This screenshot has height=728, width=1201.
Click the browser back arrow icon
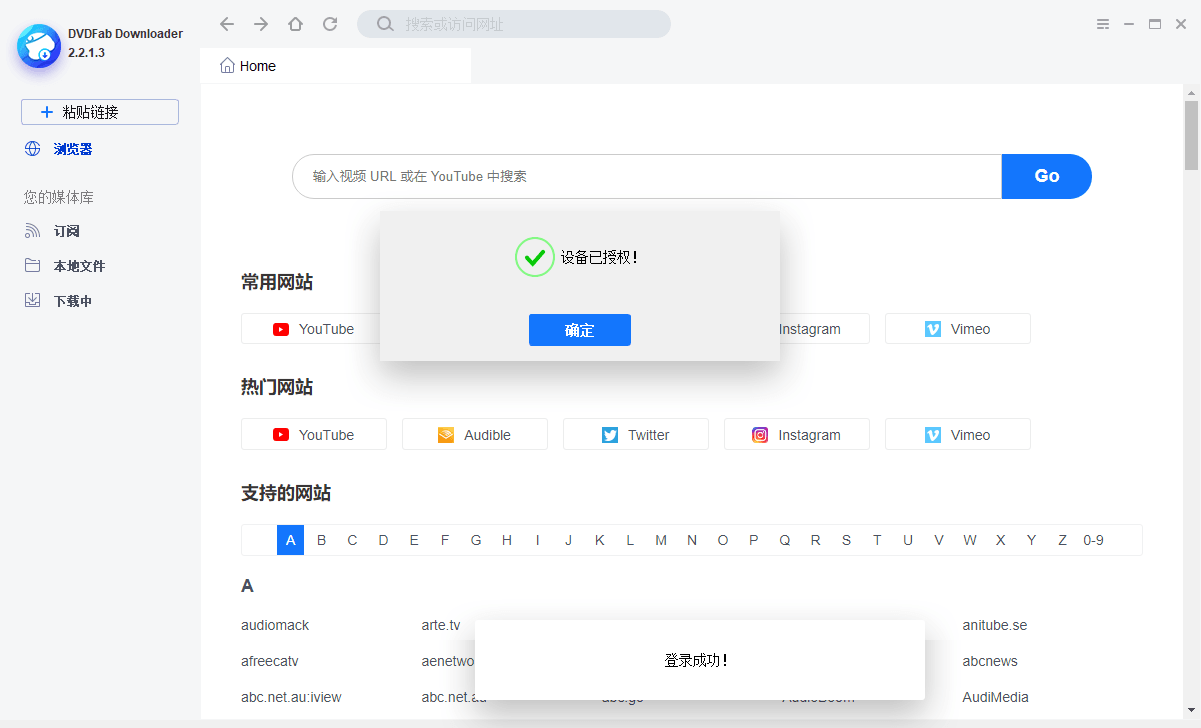[x=227, y=24]
